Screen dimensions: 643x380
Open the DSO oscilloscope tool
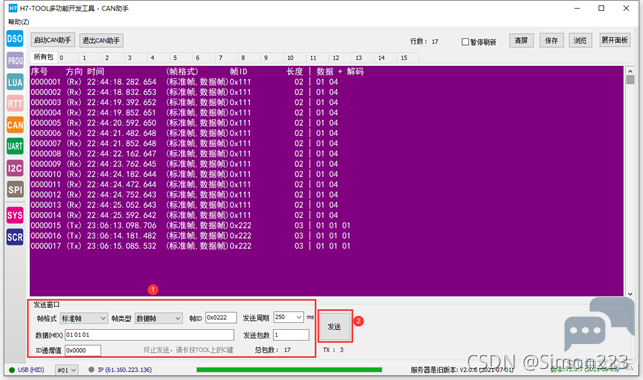[x=15, y=39]
